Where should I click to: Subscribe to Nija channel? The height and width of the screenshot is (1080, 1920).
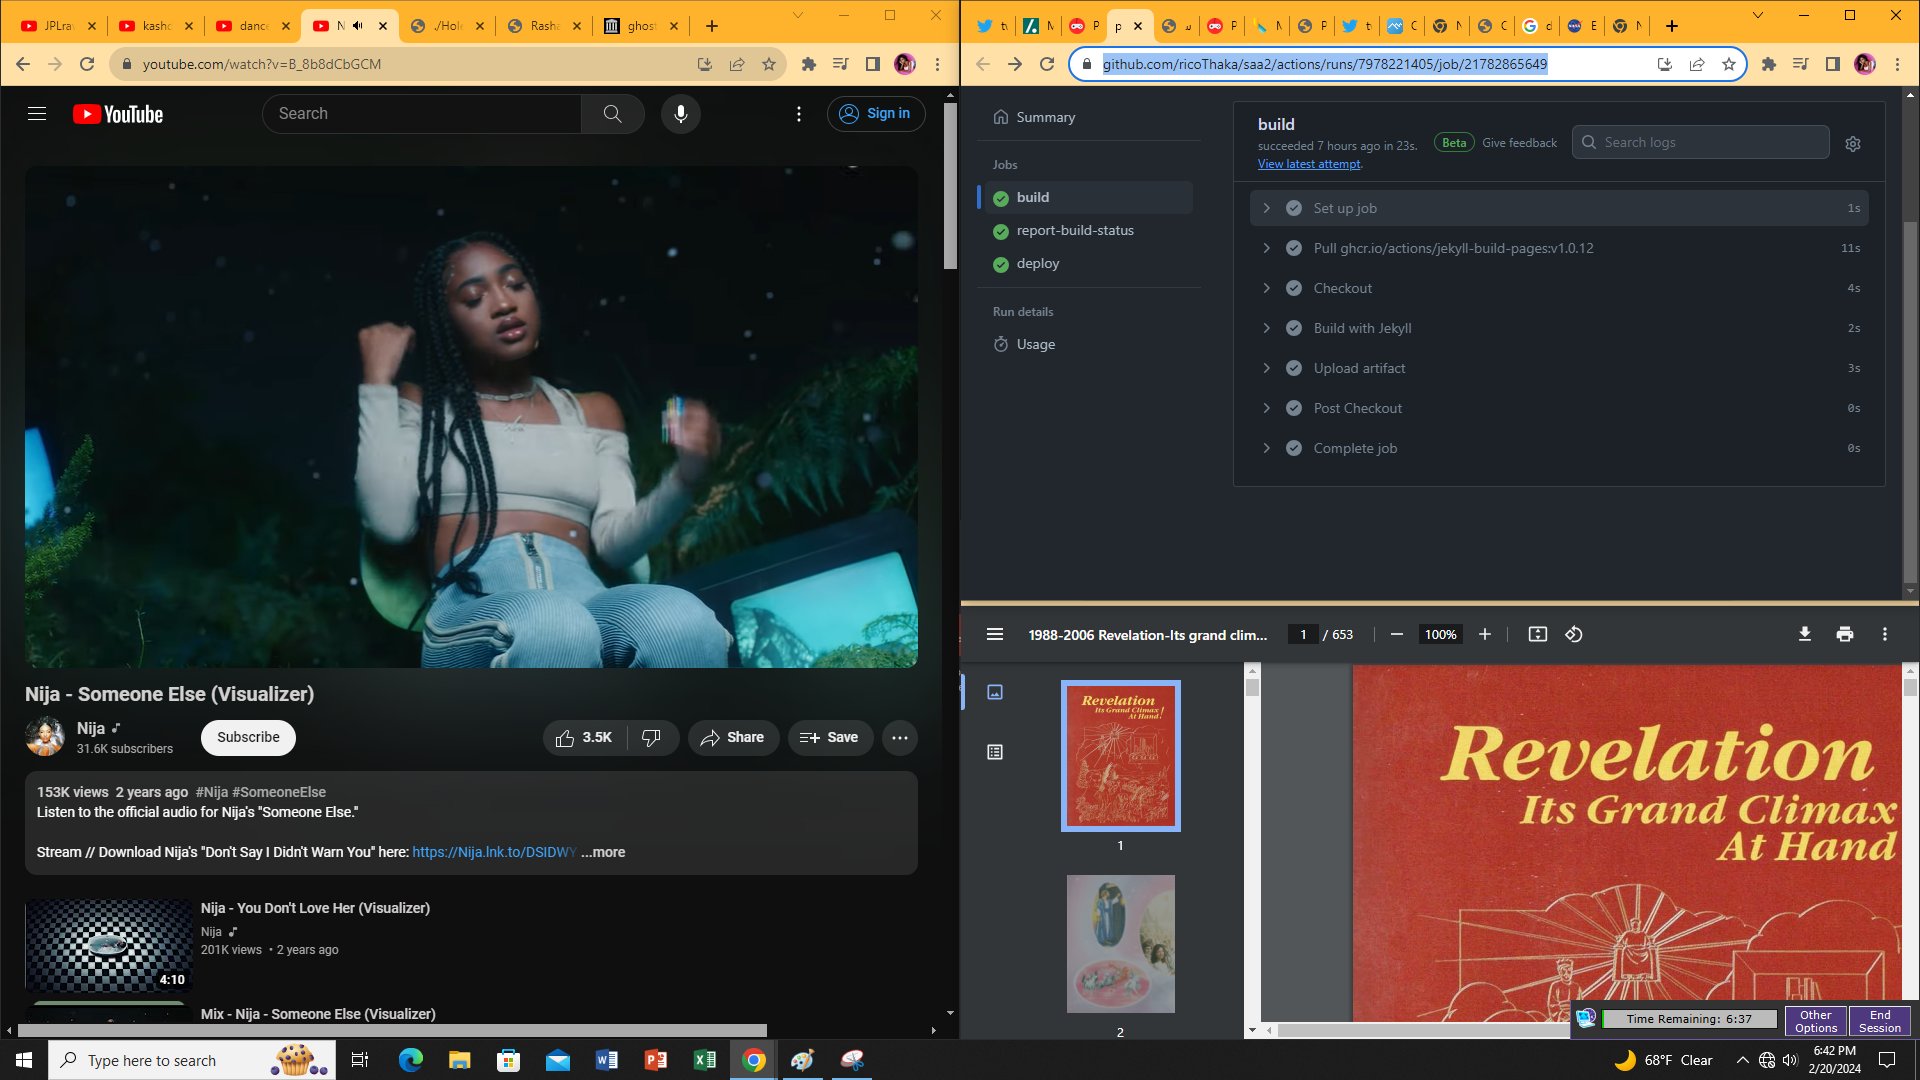click(x=248, y=737)
